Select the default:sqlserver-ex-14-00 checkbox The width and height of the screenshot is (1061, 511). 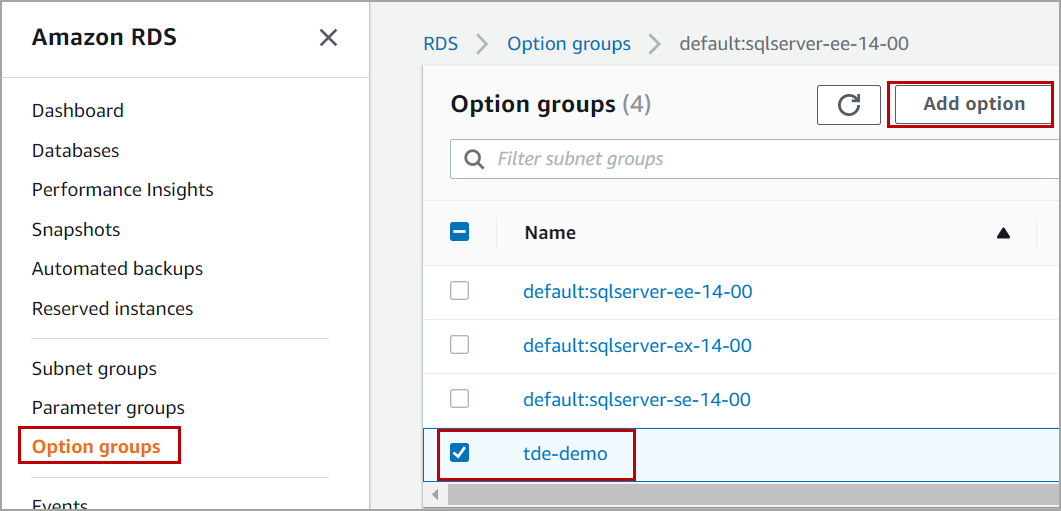click(459, 345)
